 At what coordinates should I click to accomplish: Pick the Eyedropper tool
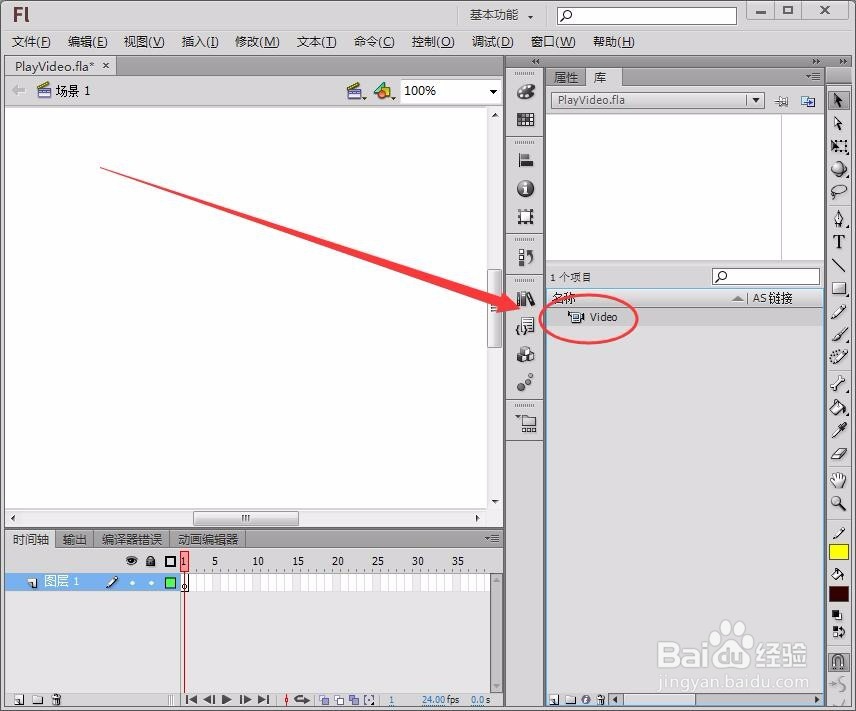[839, 430]
